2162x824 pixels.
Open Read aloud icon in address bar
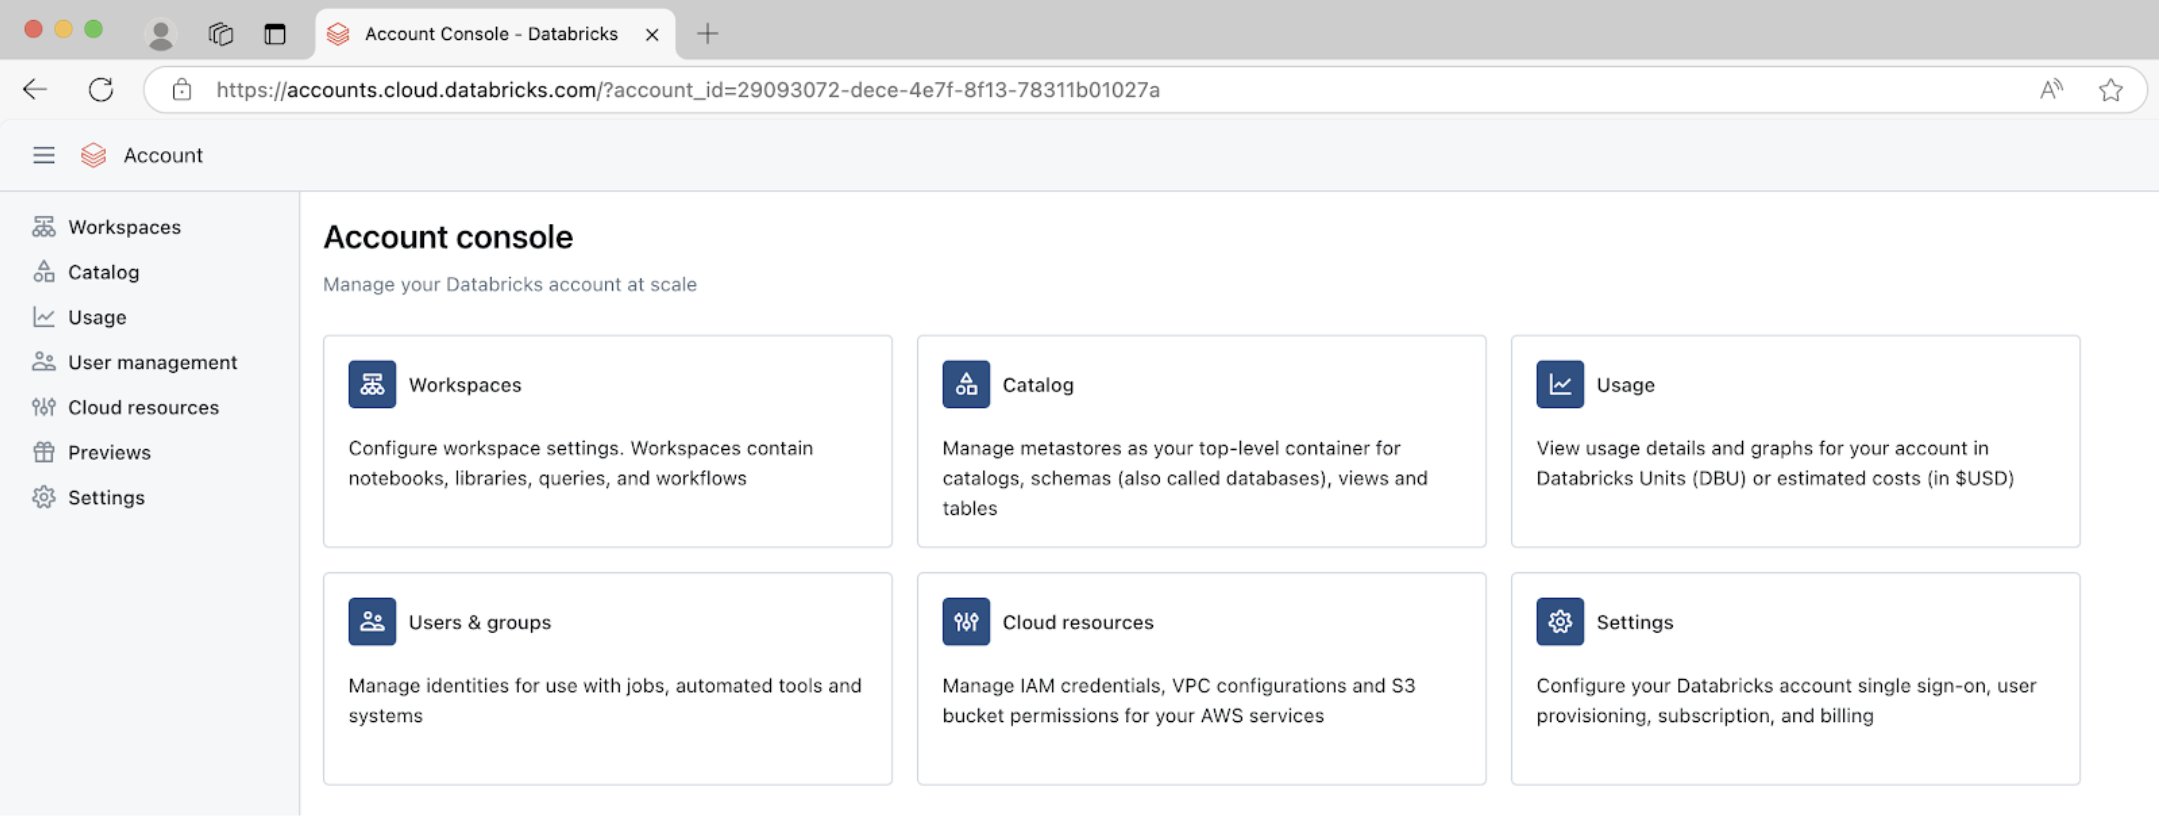click(2051, 90)
